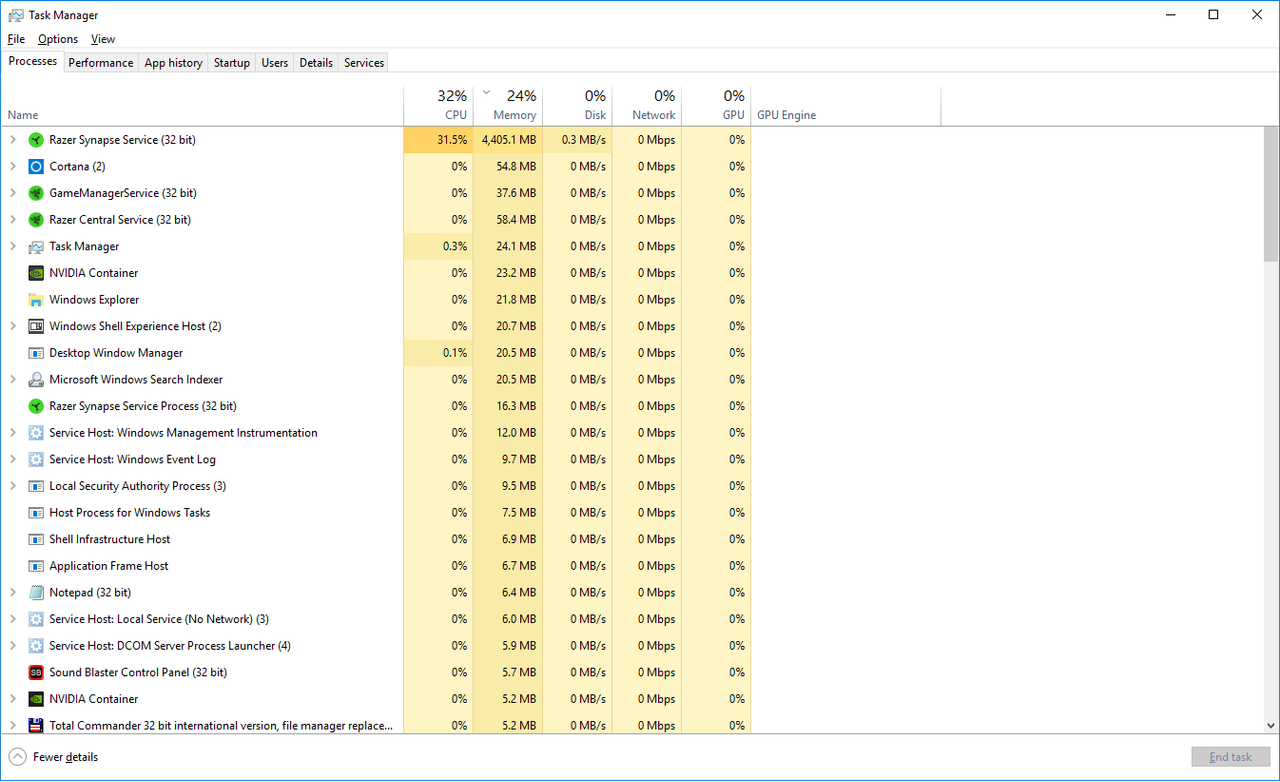The width and height of the screenshot is (1280, 782).
Task: Expand the Cortana (2) process group
Action: click(x=13, y=167)
